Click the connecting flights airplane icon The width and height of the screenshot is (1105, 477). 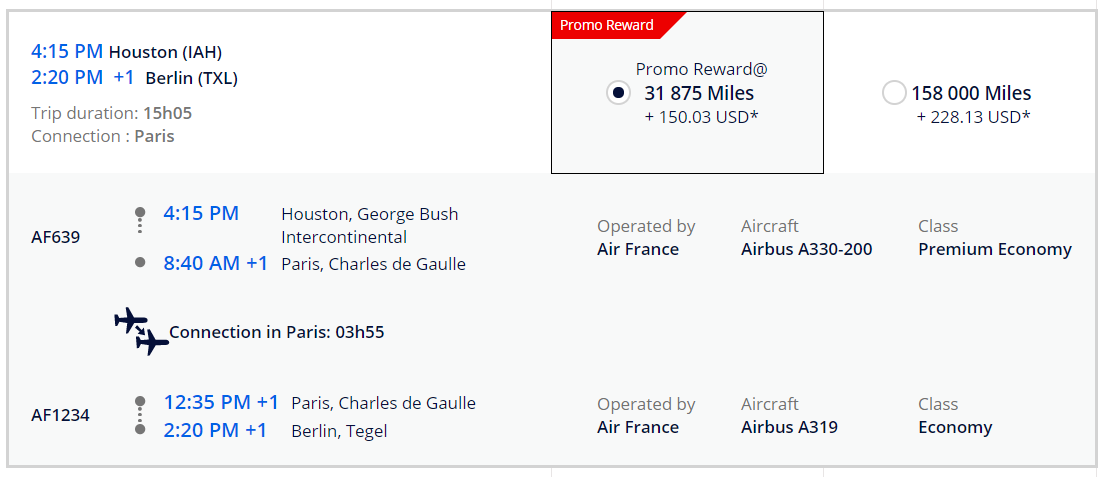tap(141, 331)
